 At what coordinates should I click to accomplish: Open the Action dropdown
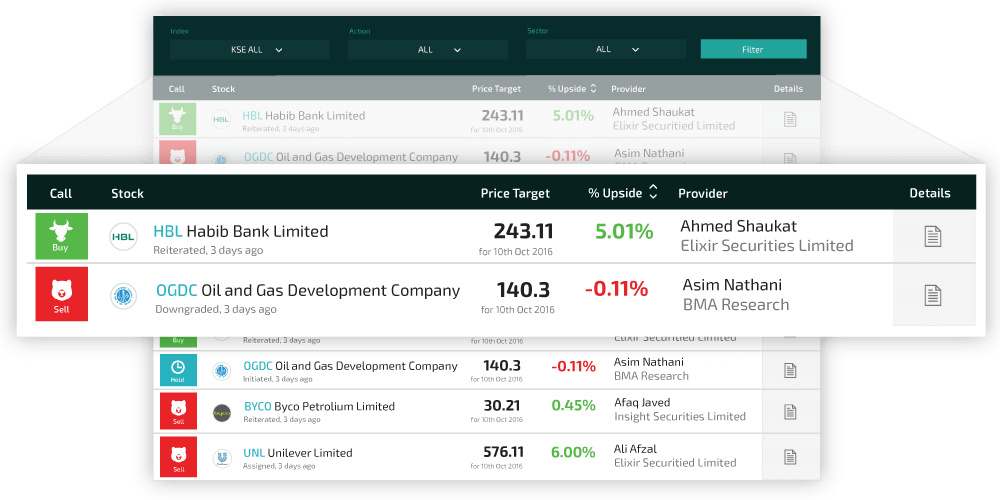point(428,50)
